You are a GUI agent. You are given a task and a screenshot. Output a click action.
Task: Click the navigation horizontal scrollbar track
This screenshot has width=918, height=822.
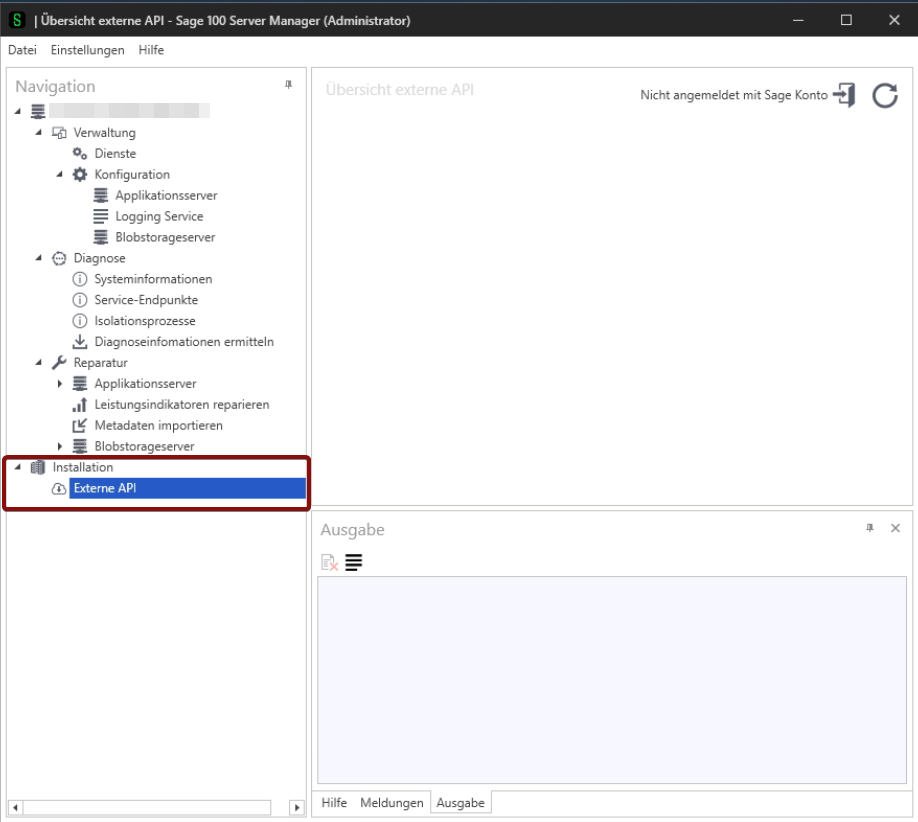tap(147, 807)
